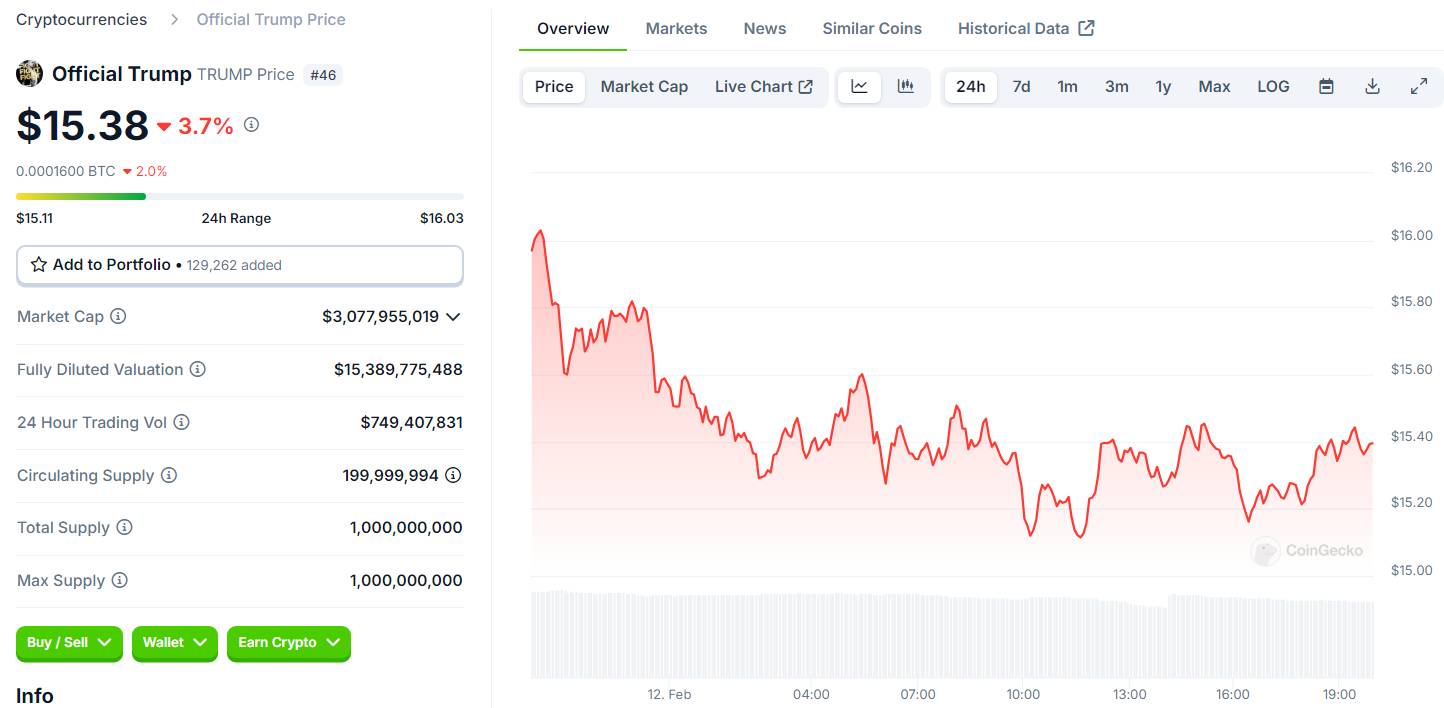
Task: Open the Earn Crypto dropdown
Action: point(289,643)
